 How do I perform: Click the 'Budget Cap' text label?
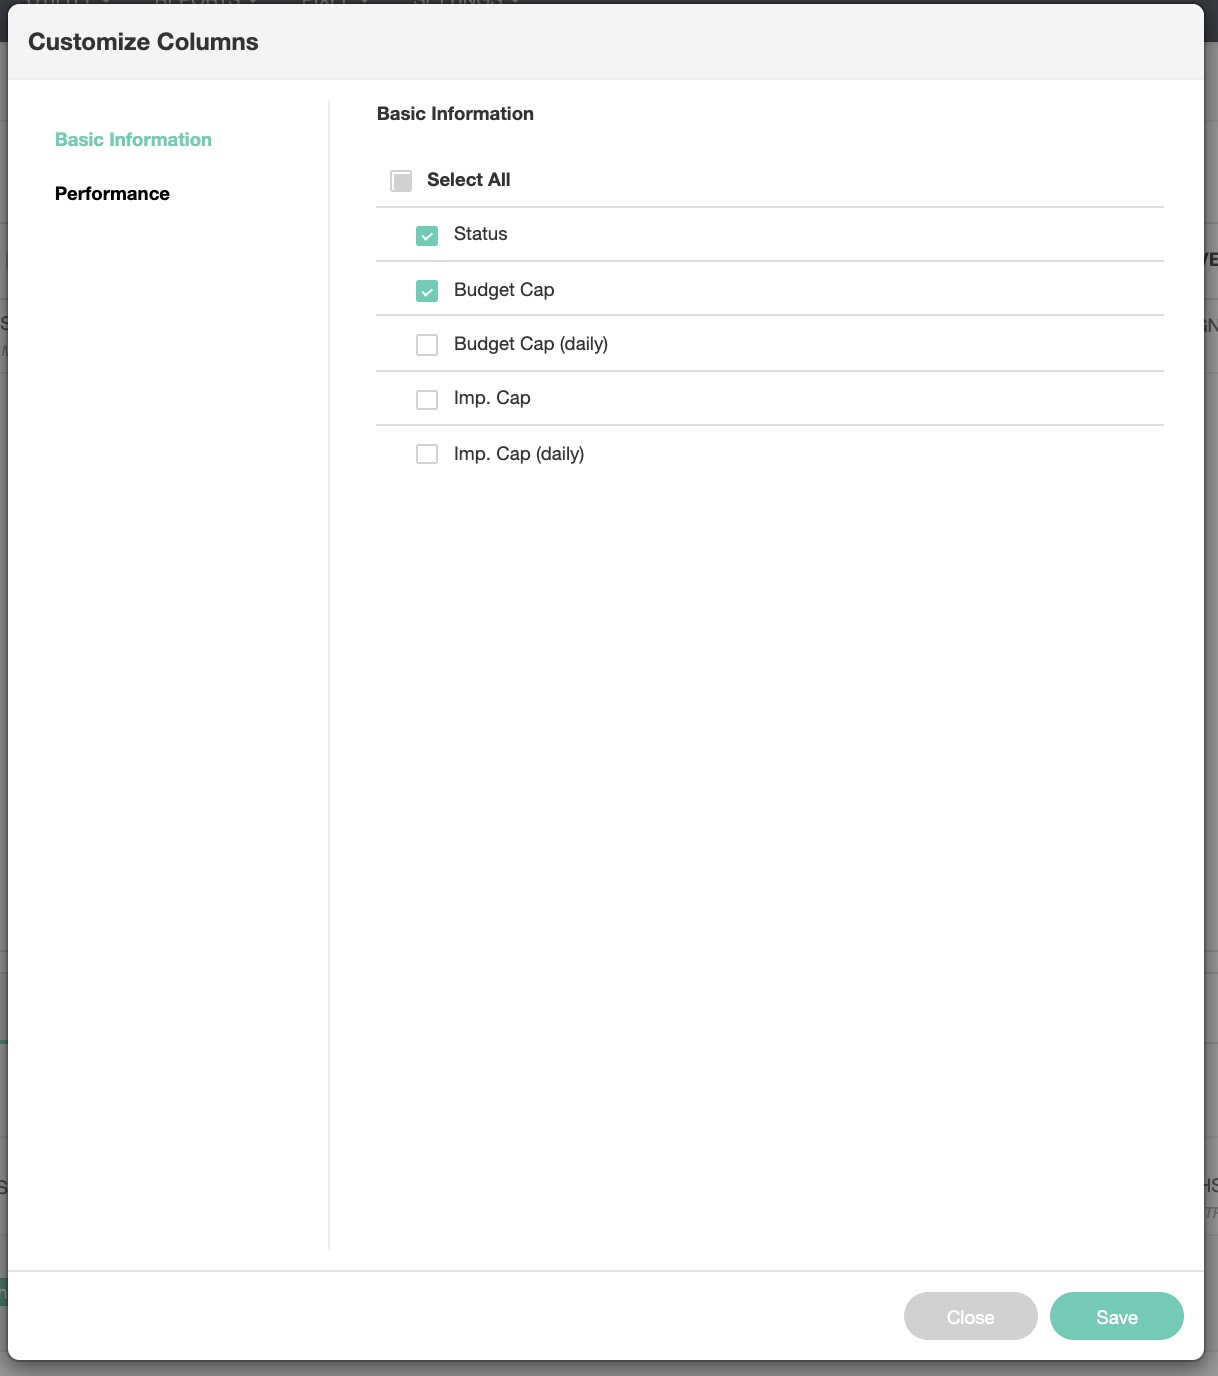point(503,290)
